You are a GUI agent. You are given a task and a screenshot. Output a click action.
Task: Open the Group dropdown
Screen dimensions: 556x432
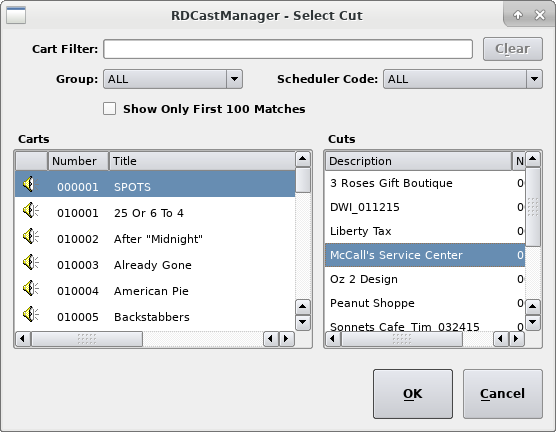(x=173, y=79)
